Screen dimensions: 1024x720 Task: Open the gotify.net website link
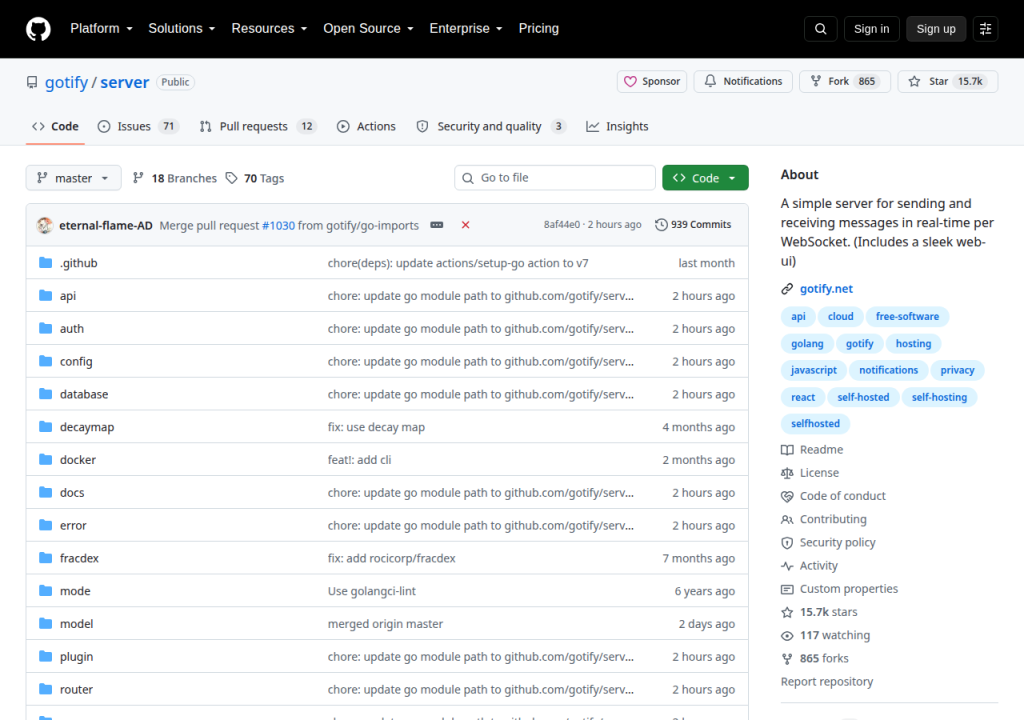click(826, 289)
